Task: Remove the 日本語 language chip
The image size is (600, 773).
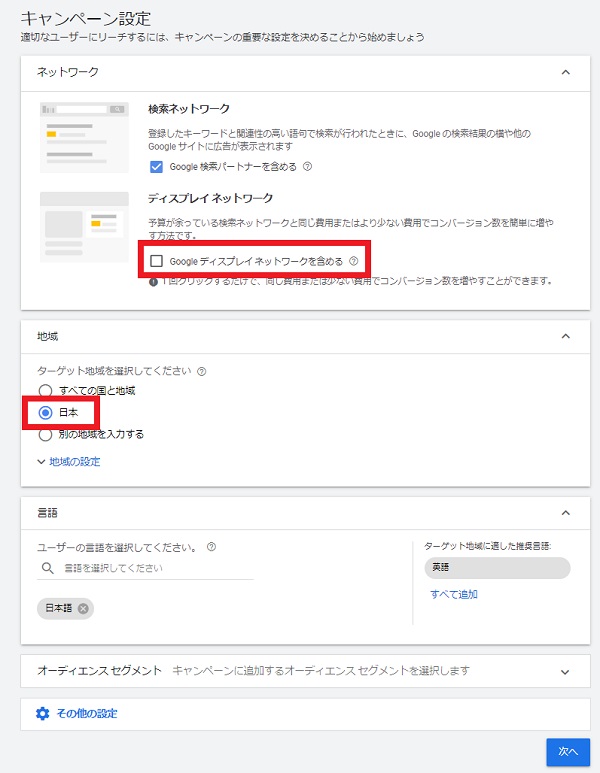Action: [83, 608]
